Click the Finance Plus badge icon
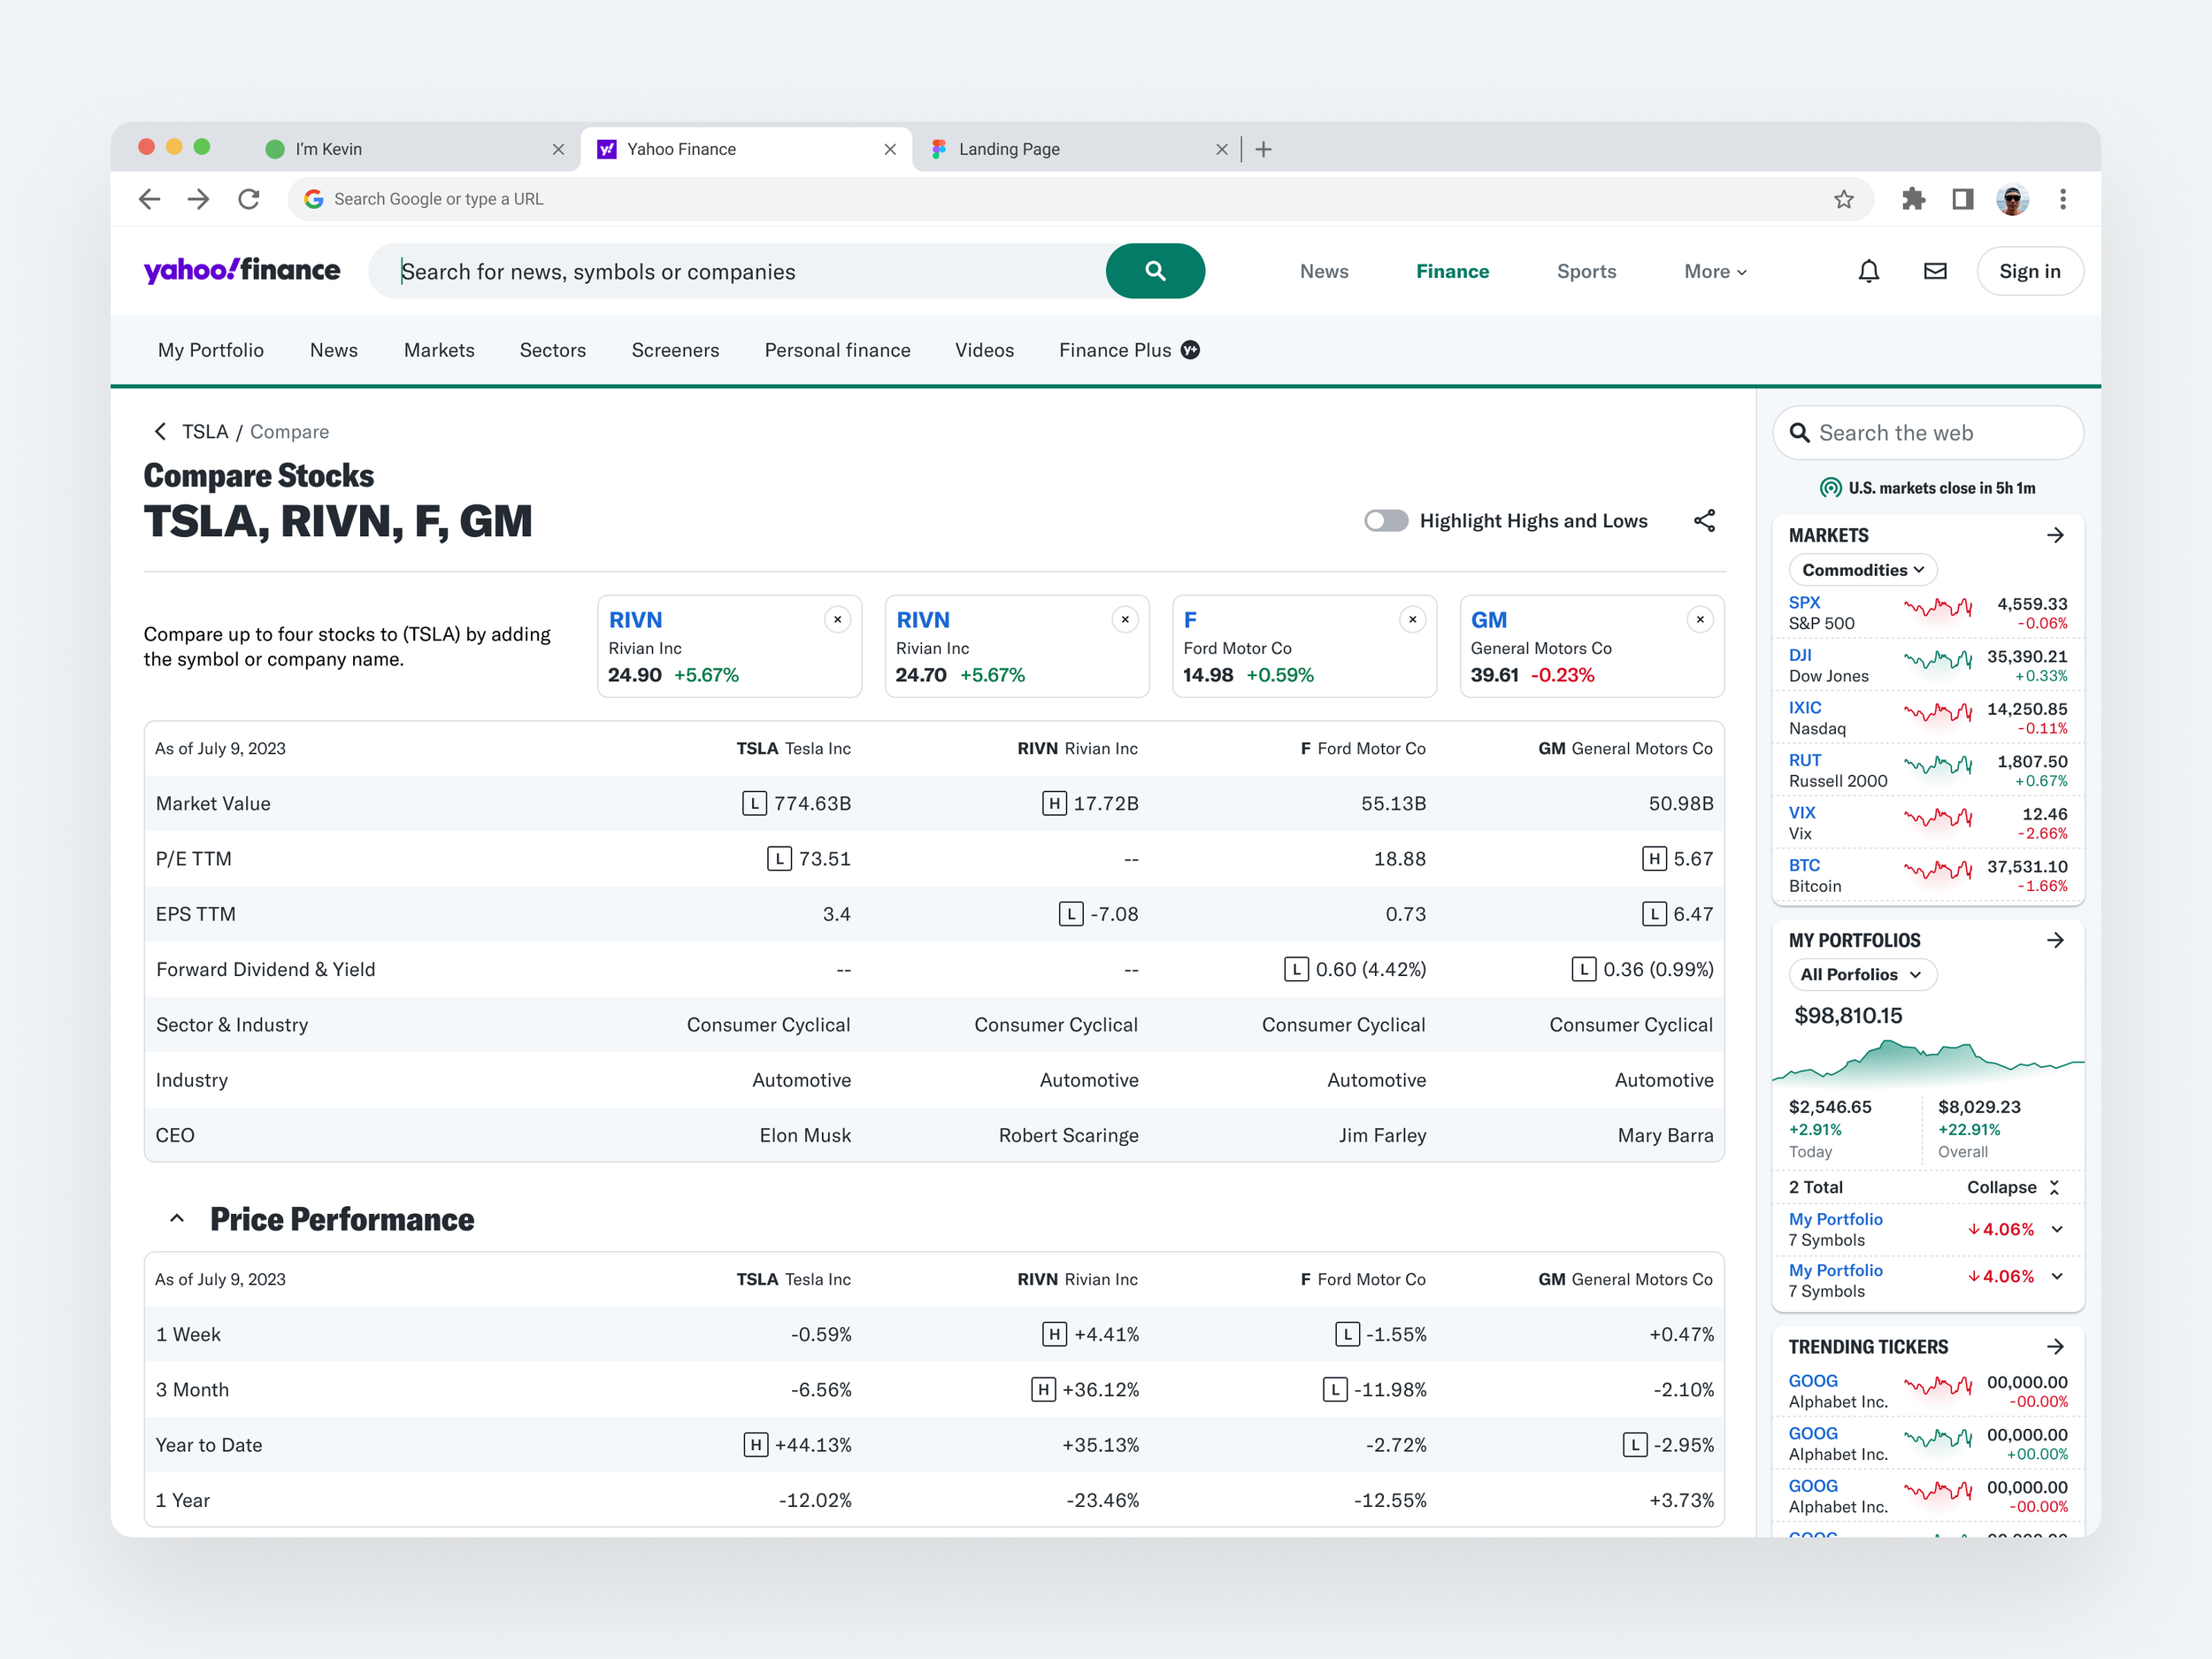 pos(1190,350)
